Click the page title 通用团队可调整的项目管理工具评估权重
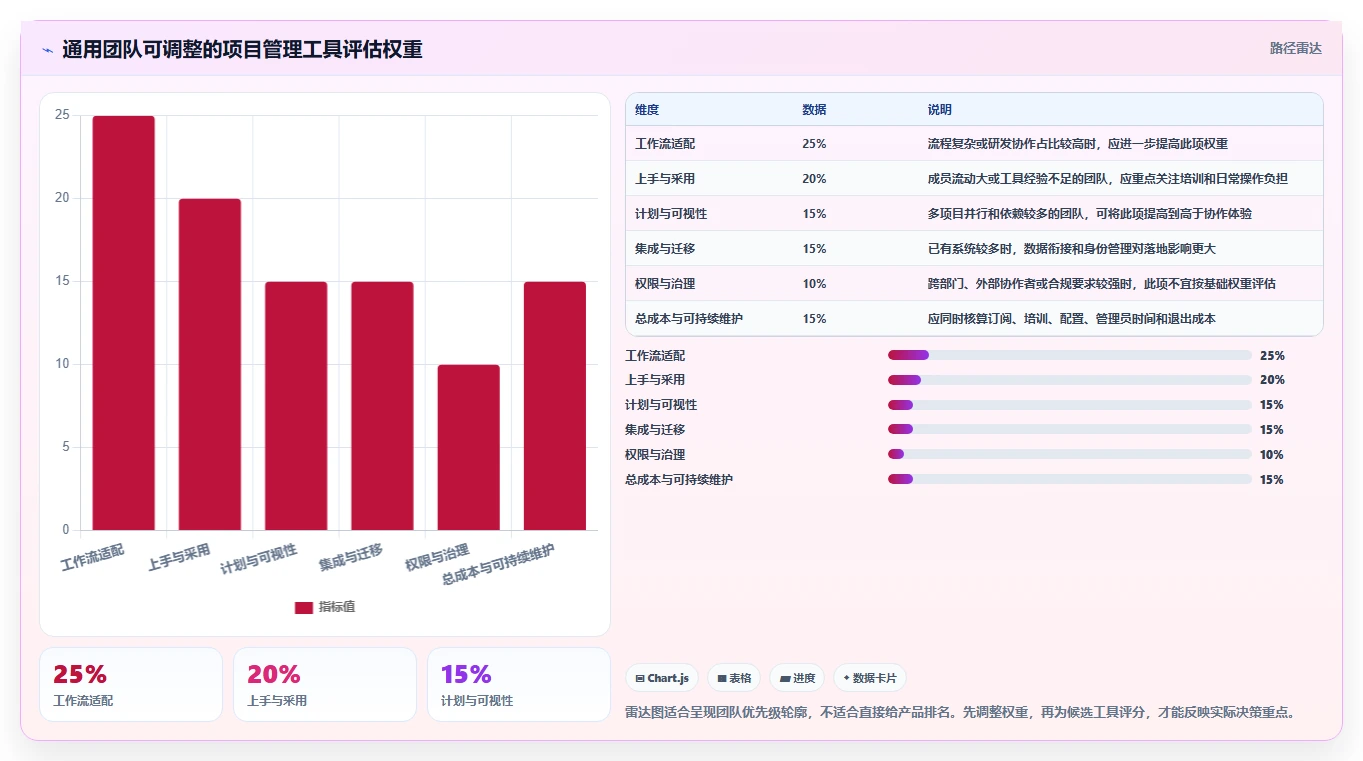The image size is (1363, 761). [x=242, y=49]
